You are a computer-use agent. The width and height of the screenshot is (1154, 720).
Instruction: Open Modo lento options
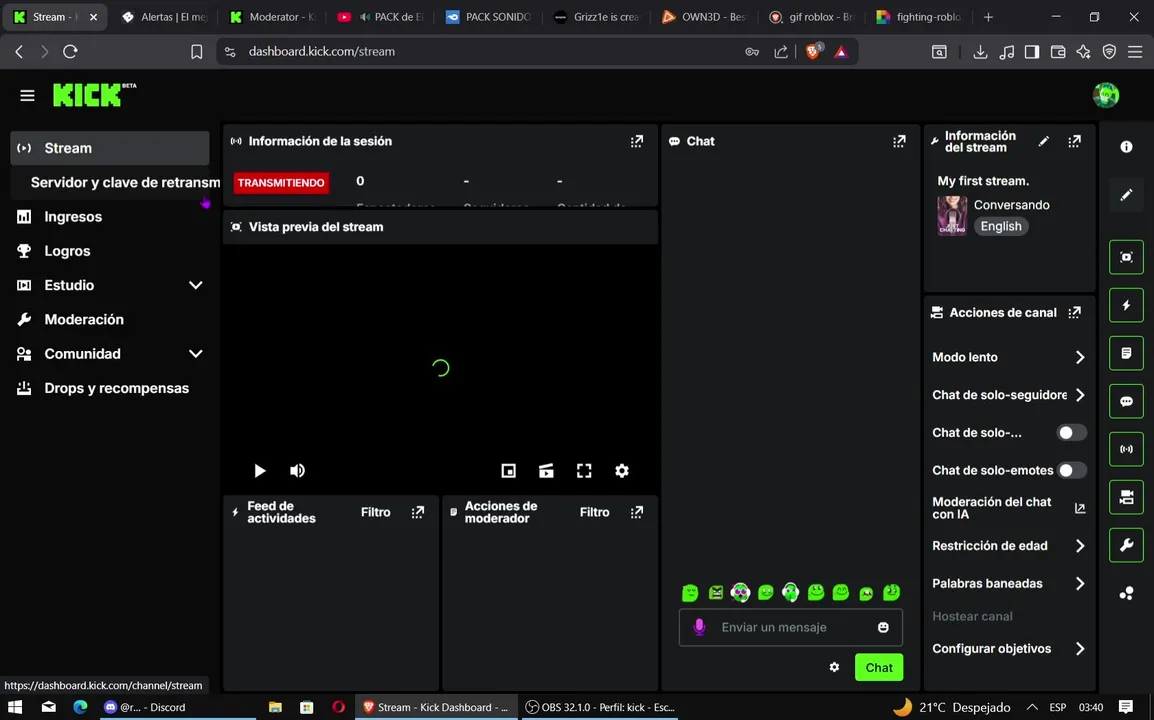pyautogui.click(x=1008, y=357)
